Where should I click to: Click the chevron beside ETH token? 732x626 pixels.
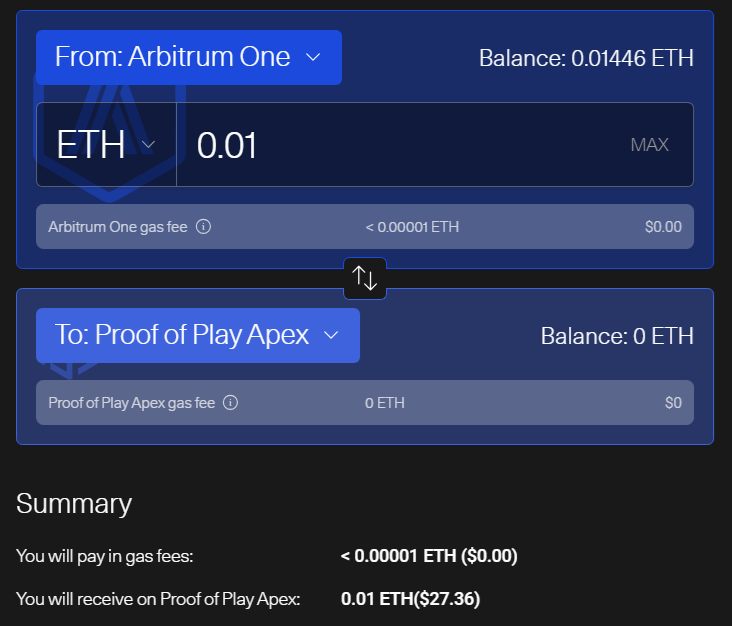[148, 145]
